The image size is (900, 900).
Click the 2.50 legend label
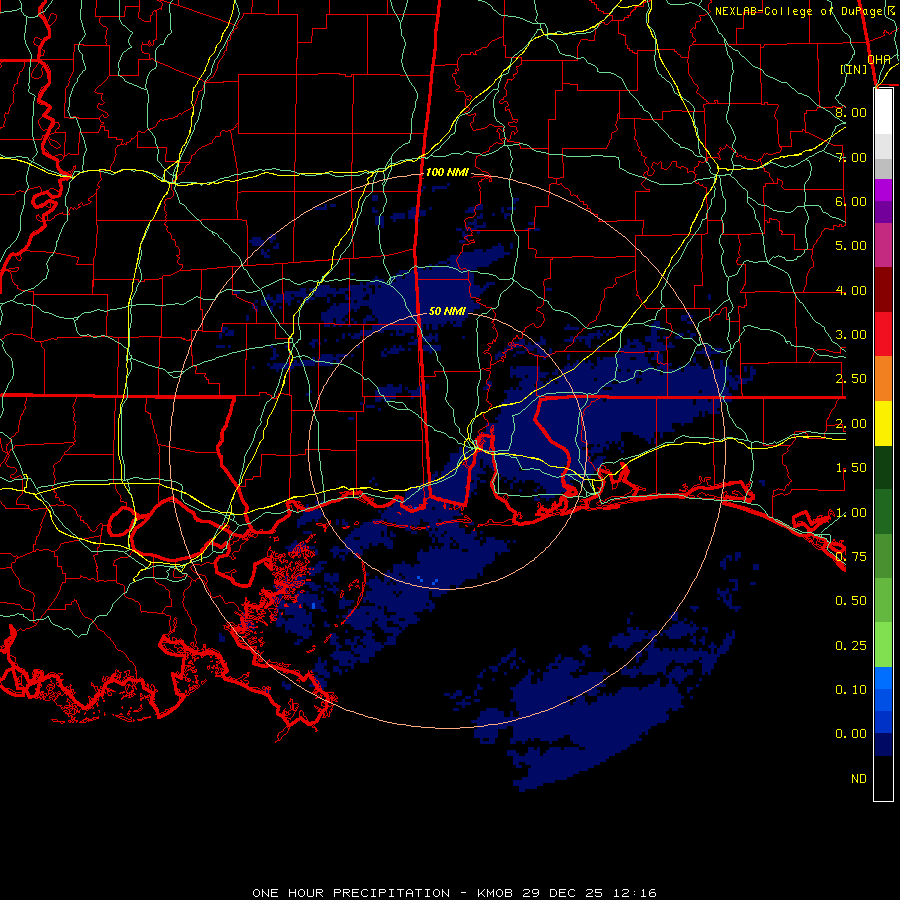coord(851,379)
